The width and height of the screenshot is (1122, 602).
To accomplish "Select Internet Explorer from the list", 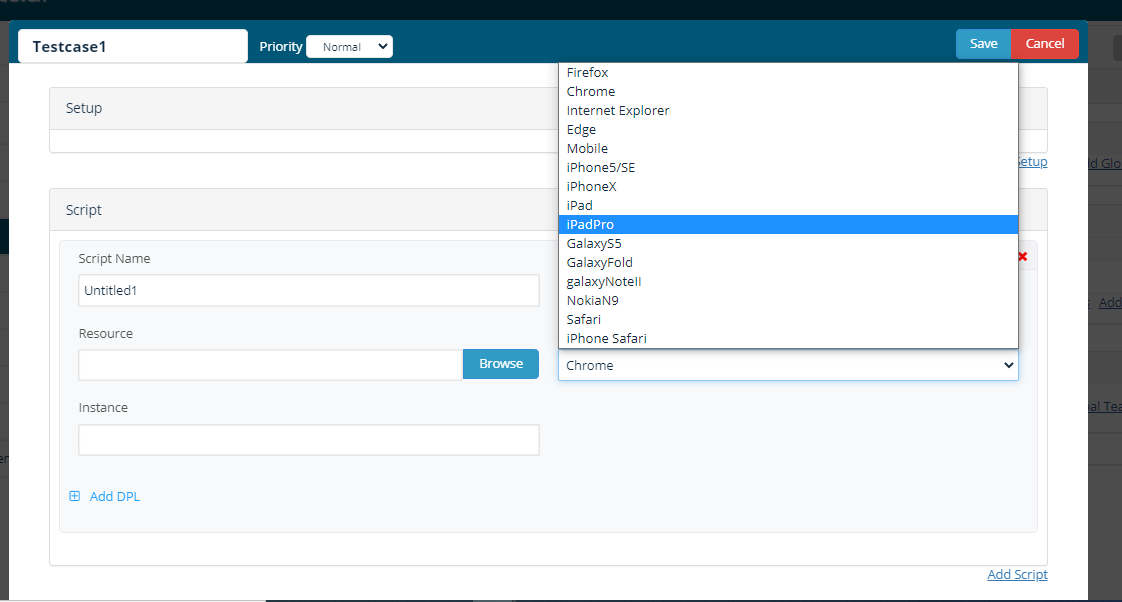I will point(788,110).
